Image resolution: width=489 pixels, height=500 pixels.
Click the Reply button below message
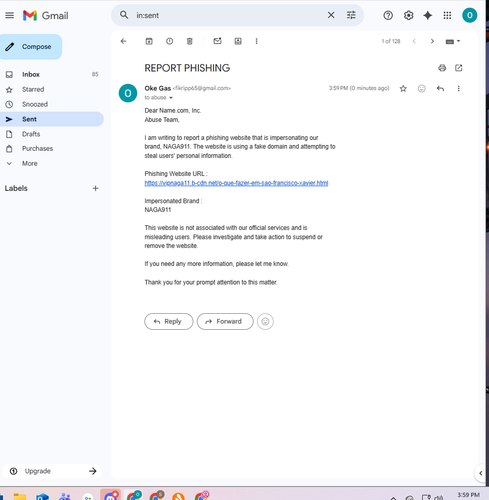pos(169,321)
